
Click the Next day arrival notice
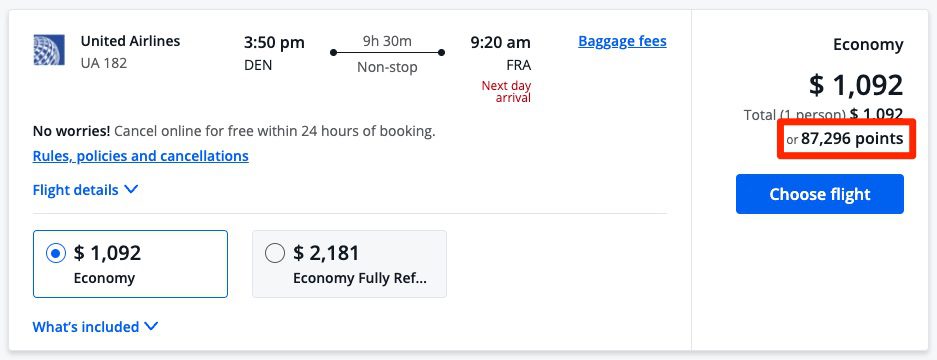(x=506, y=91)
